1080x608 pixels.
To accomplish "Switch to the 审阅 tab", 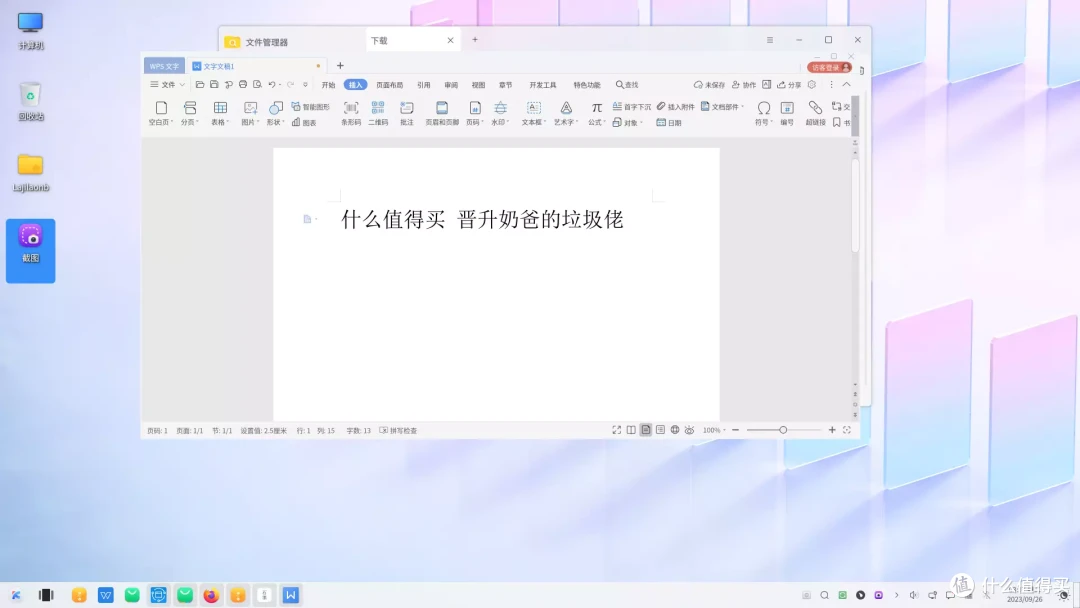I will tap(451, 85).
